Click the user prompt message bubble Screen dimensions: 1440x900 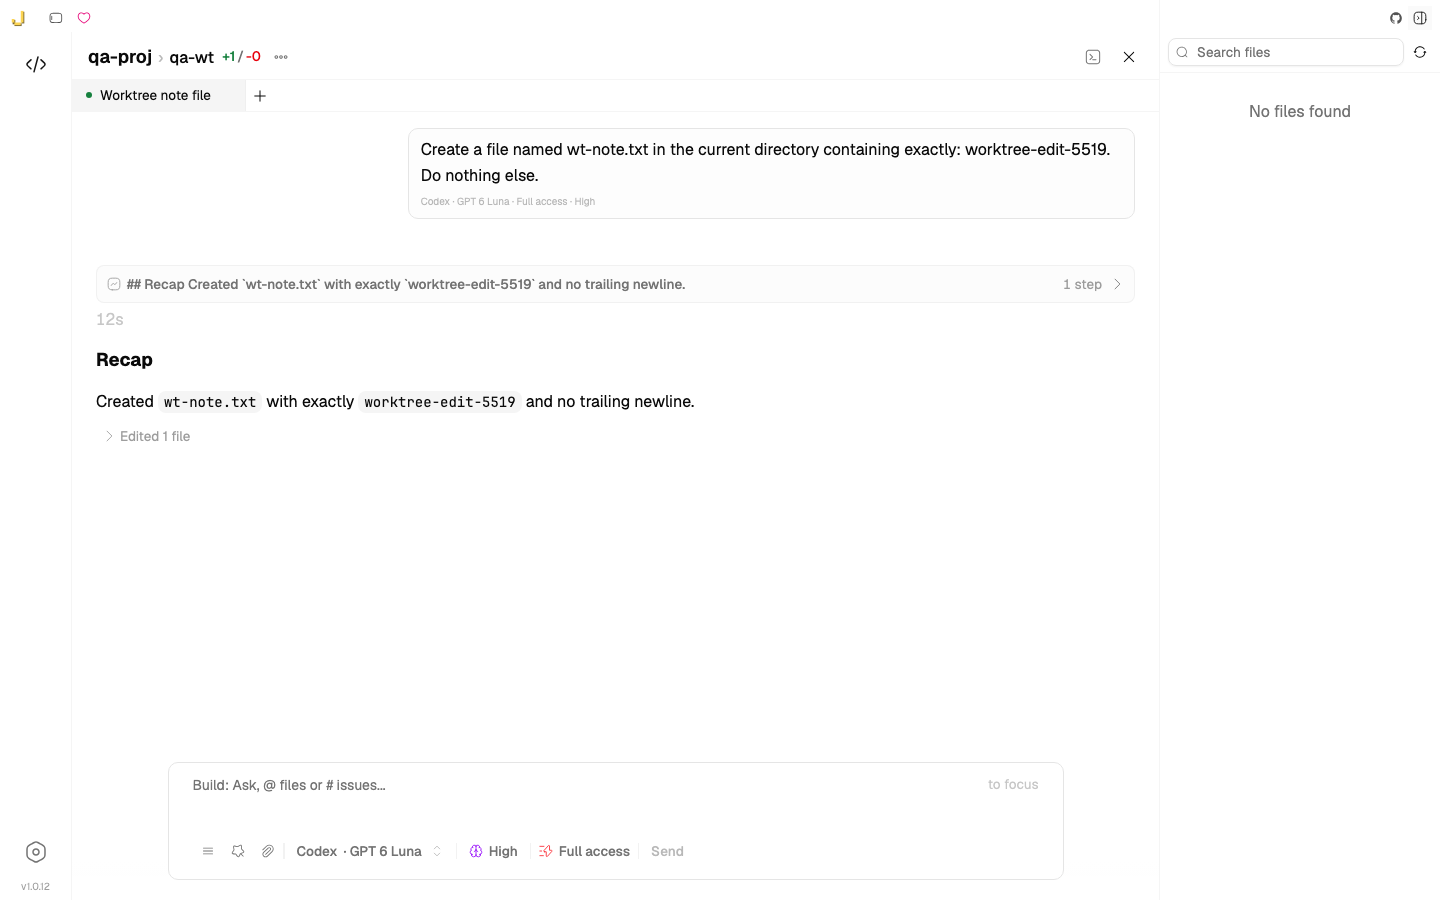[x=771, y=173]
